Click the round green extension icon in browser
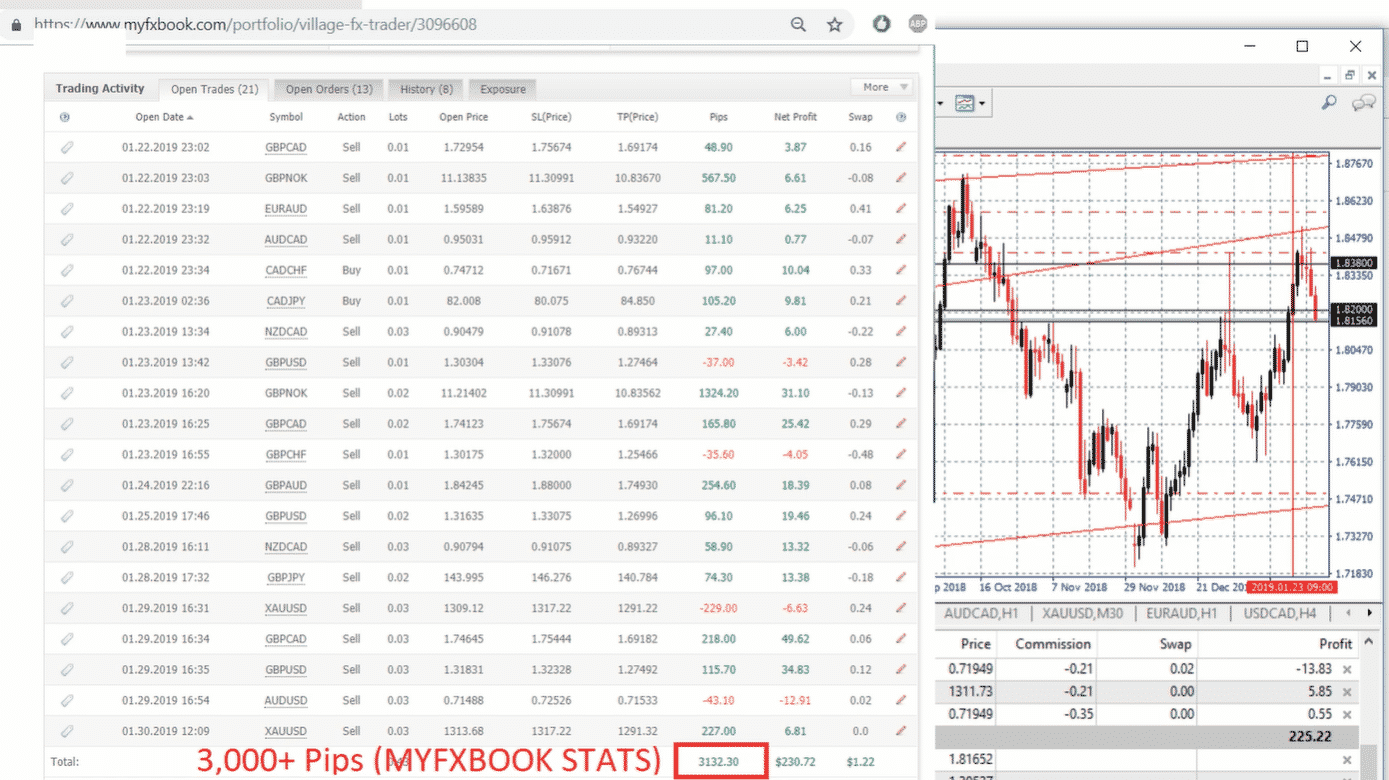The image size is (1389, 780). point(881,24)
